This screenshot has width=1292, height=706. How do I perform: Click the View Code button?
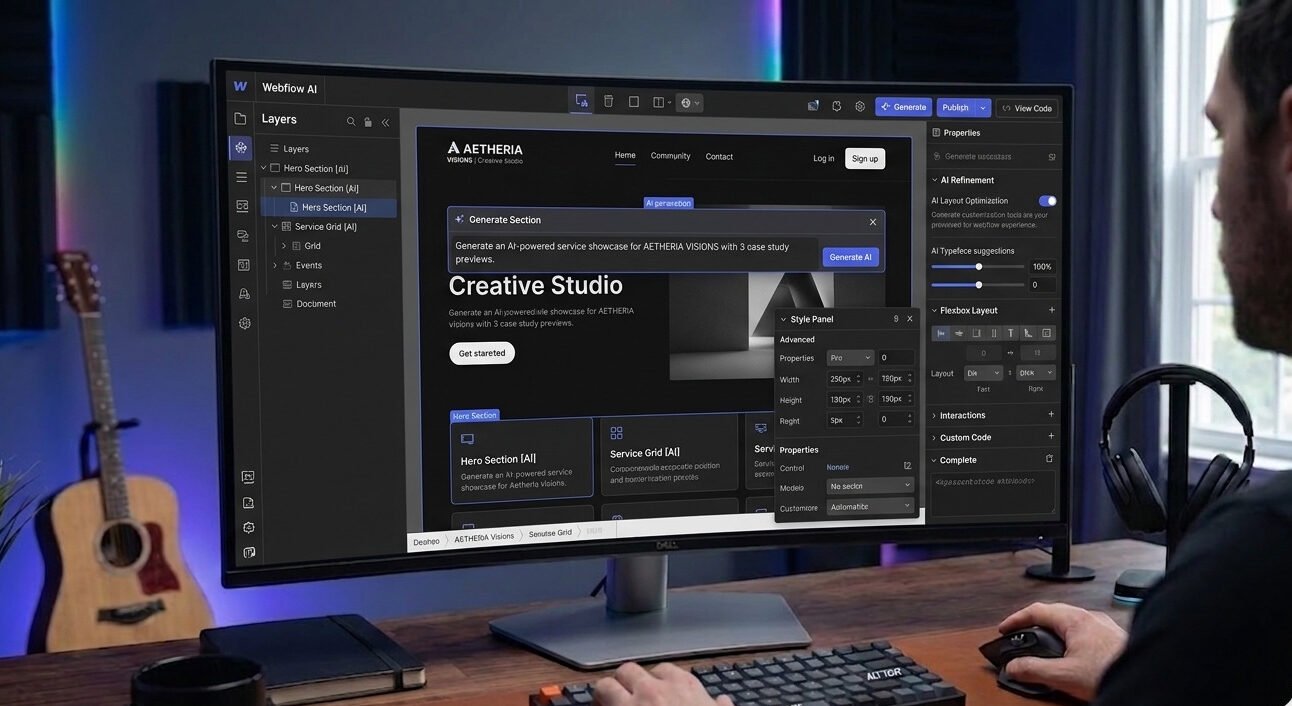[x=1027, y=108]
